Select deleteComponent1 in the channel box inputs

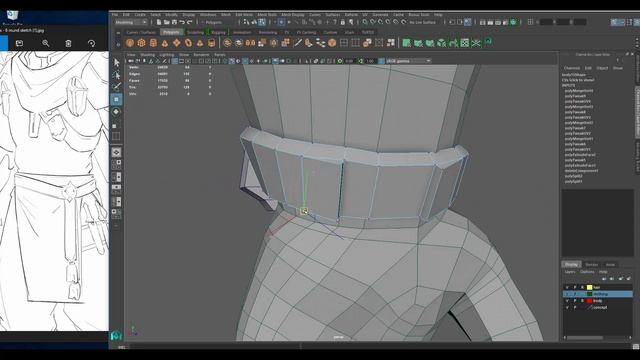click(x=581, y=171)
